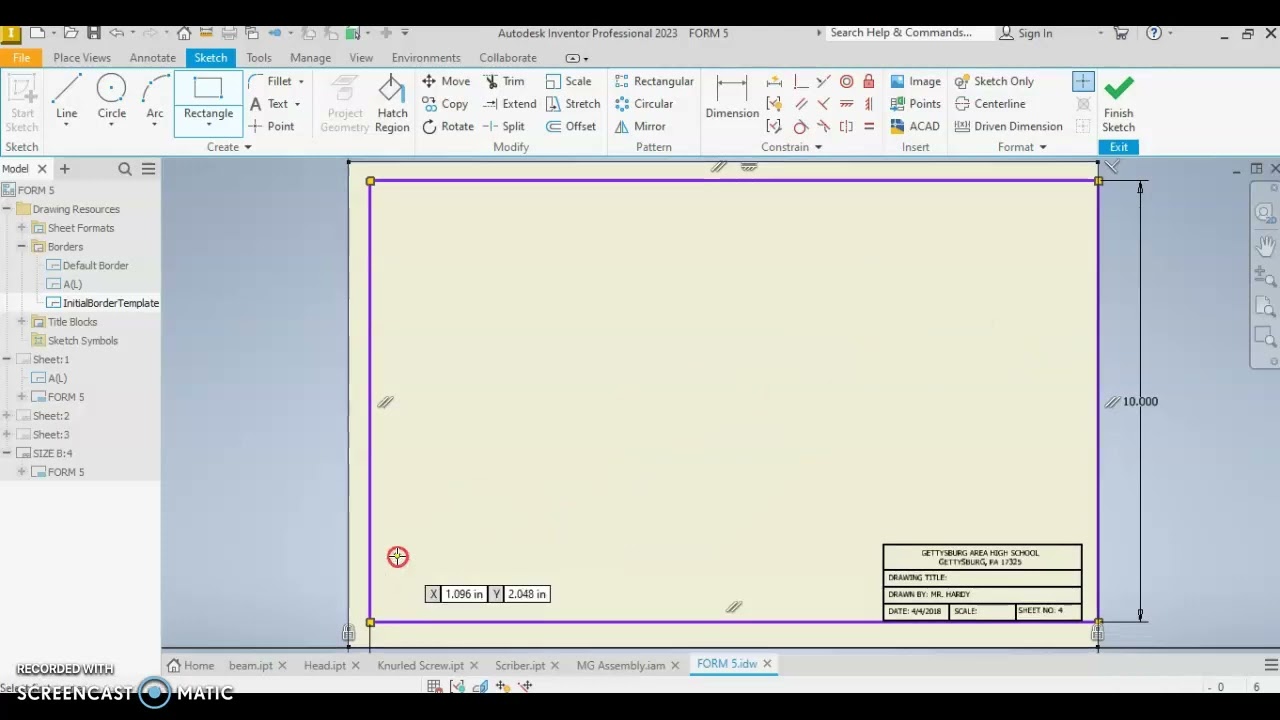The image size is (1280, 720).
Task: Select Sketch Symbols folder in tree
Action: (75, 341)
